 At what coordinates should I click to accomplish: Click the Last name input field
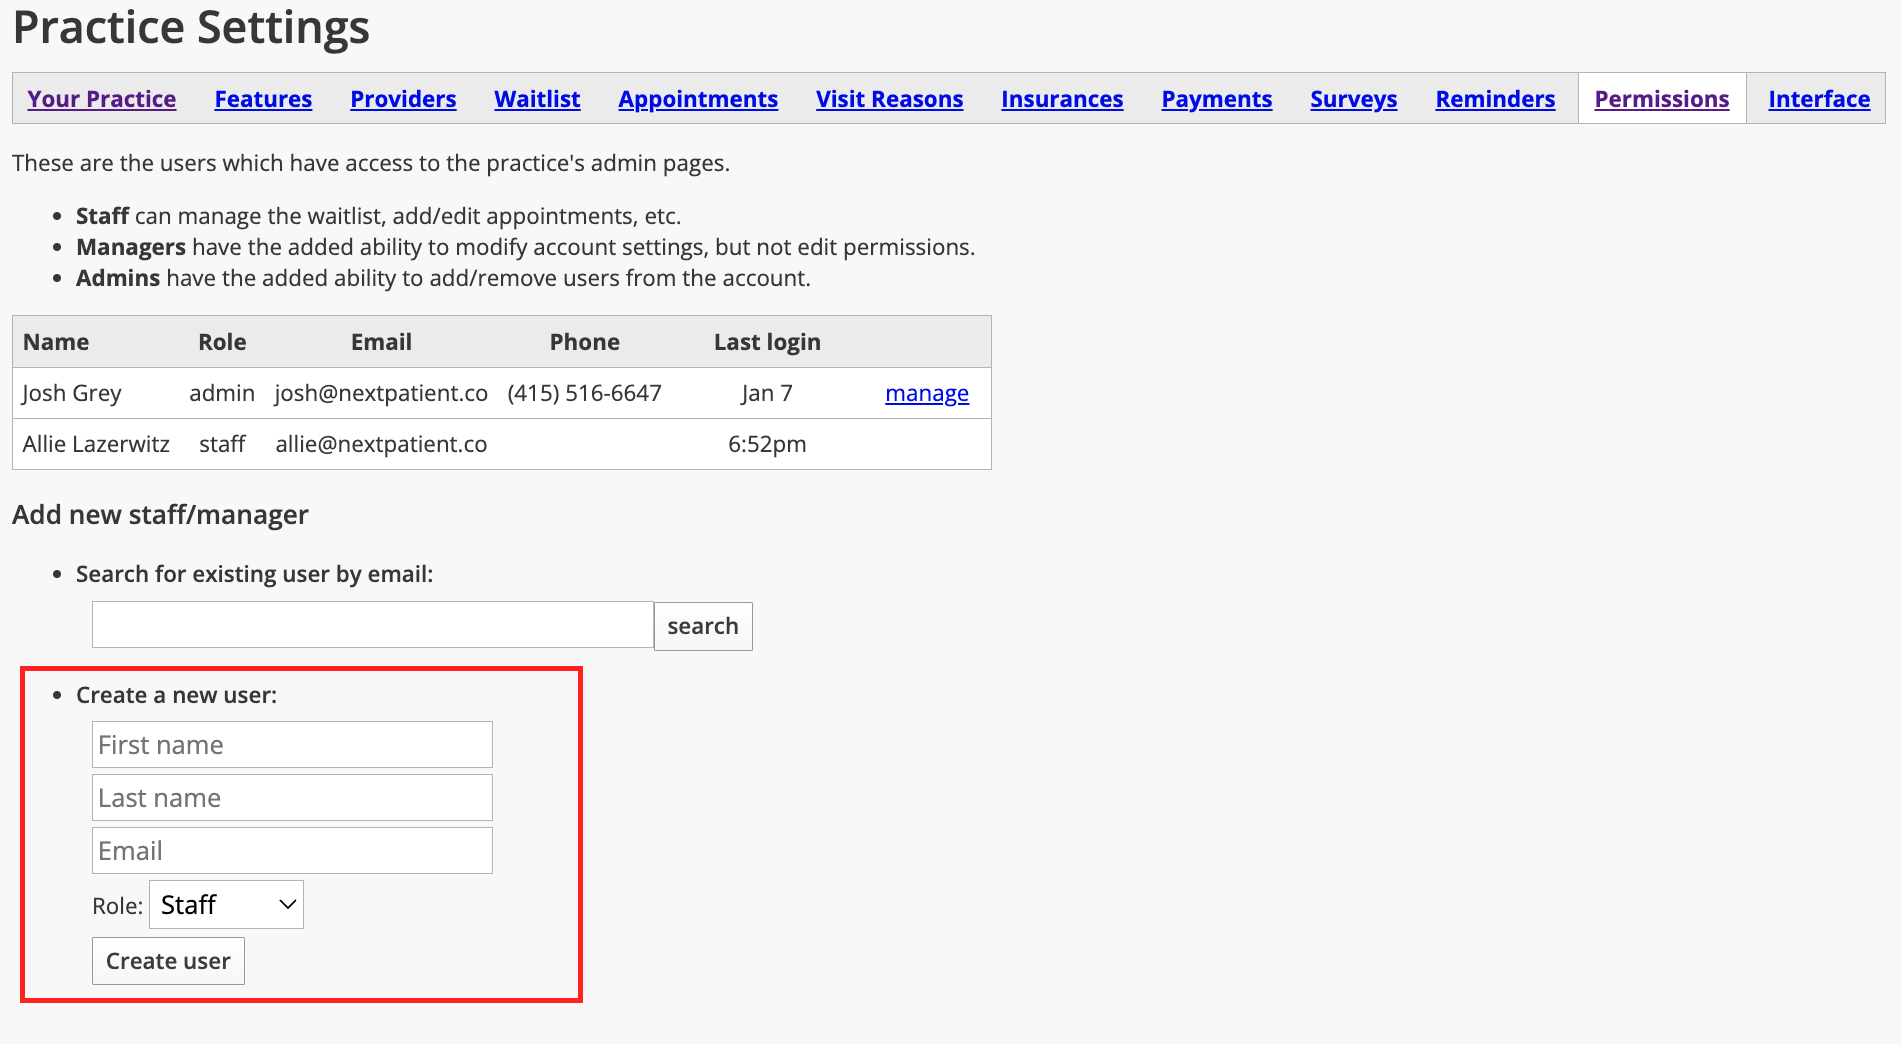click(292, 798)
